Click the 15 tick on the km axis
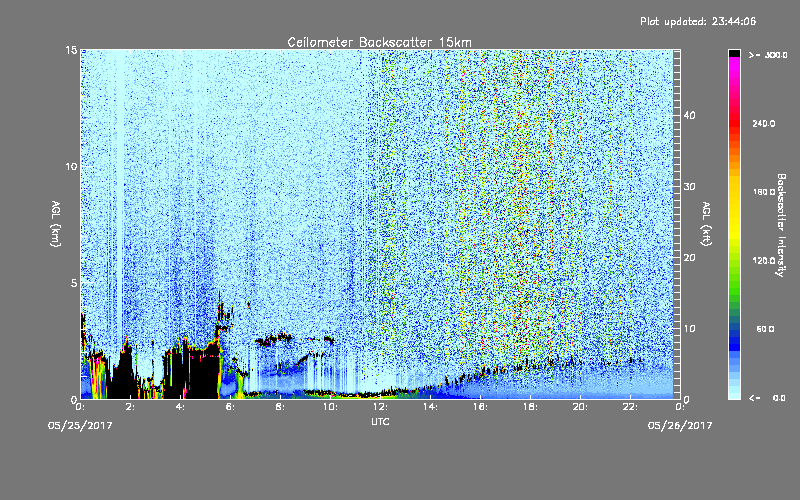 [71, 50]
